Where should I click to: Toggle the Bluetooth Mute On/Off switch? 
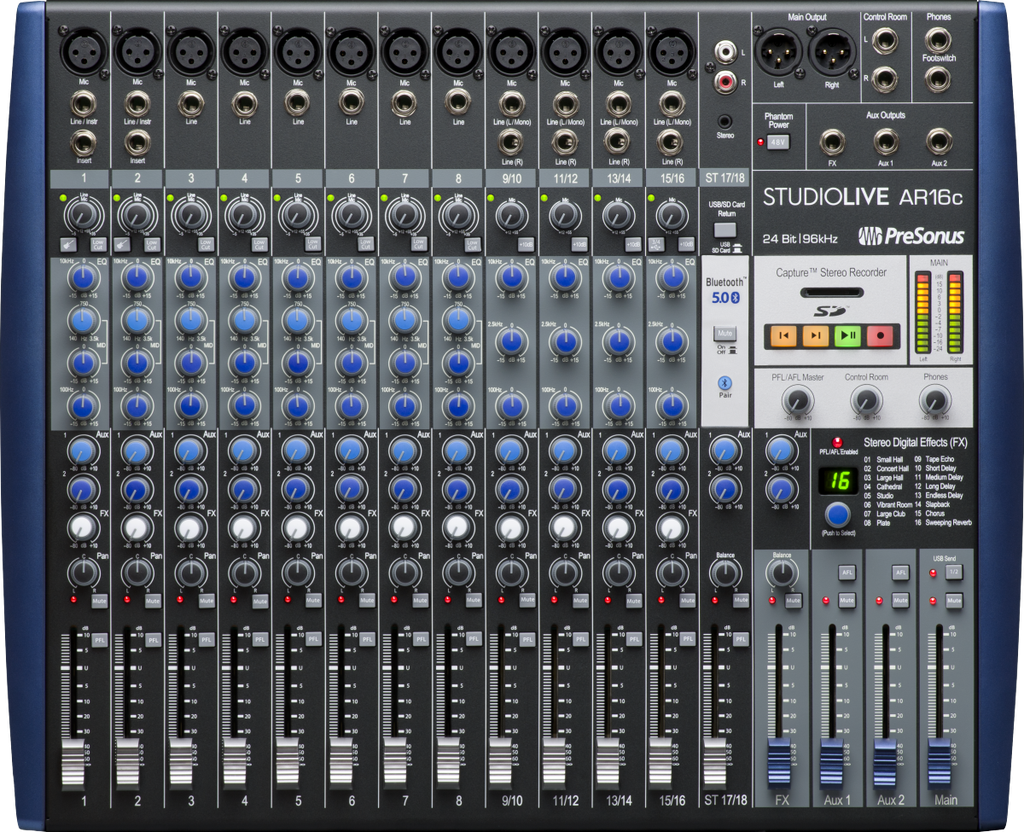pos(725,331)
